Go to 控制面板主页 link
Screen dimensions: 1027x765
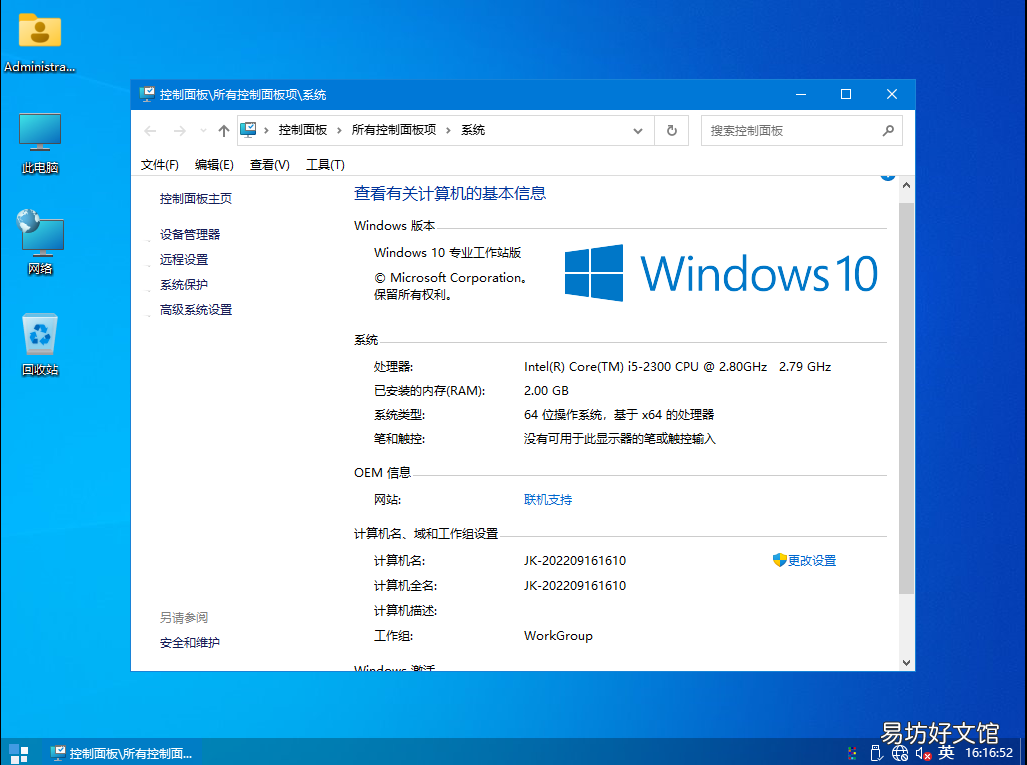[196, 198]
